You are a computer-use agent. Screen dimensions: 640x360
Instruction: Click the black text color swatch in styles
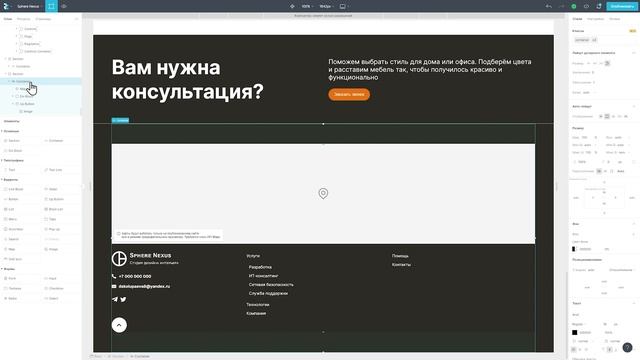(x=575, y=333)
